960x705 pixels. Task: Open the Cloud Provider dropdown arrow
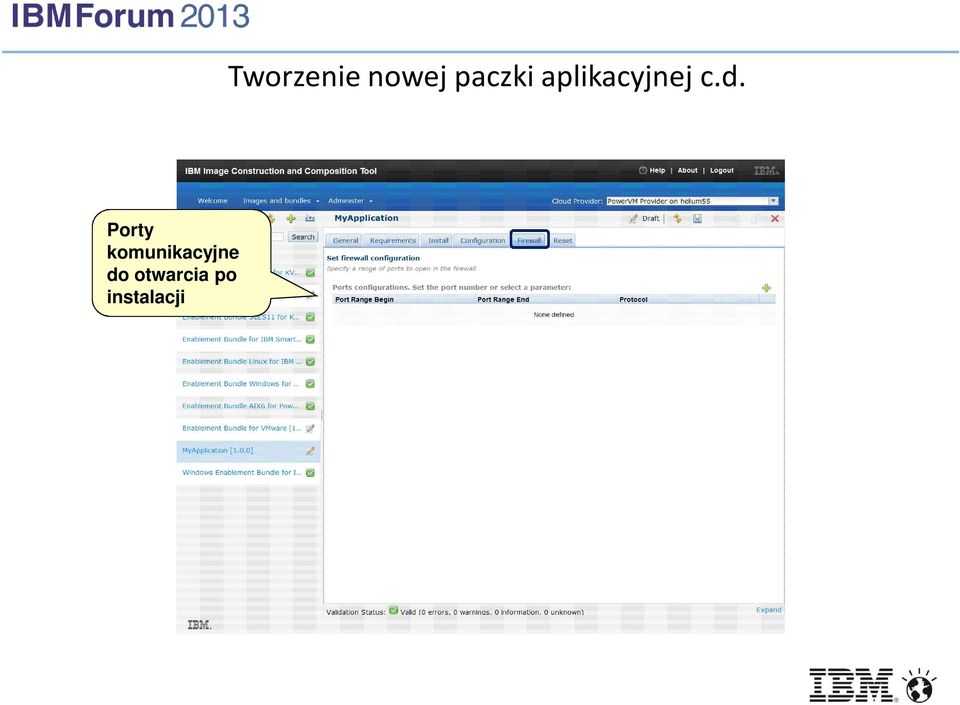773,201
